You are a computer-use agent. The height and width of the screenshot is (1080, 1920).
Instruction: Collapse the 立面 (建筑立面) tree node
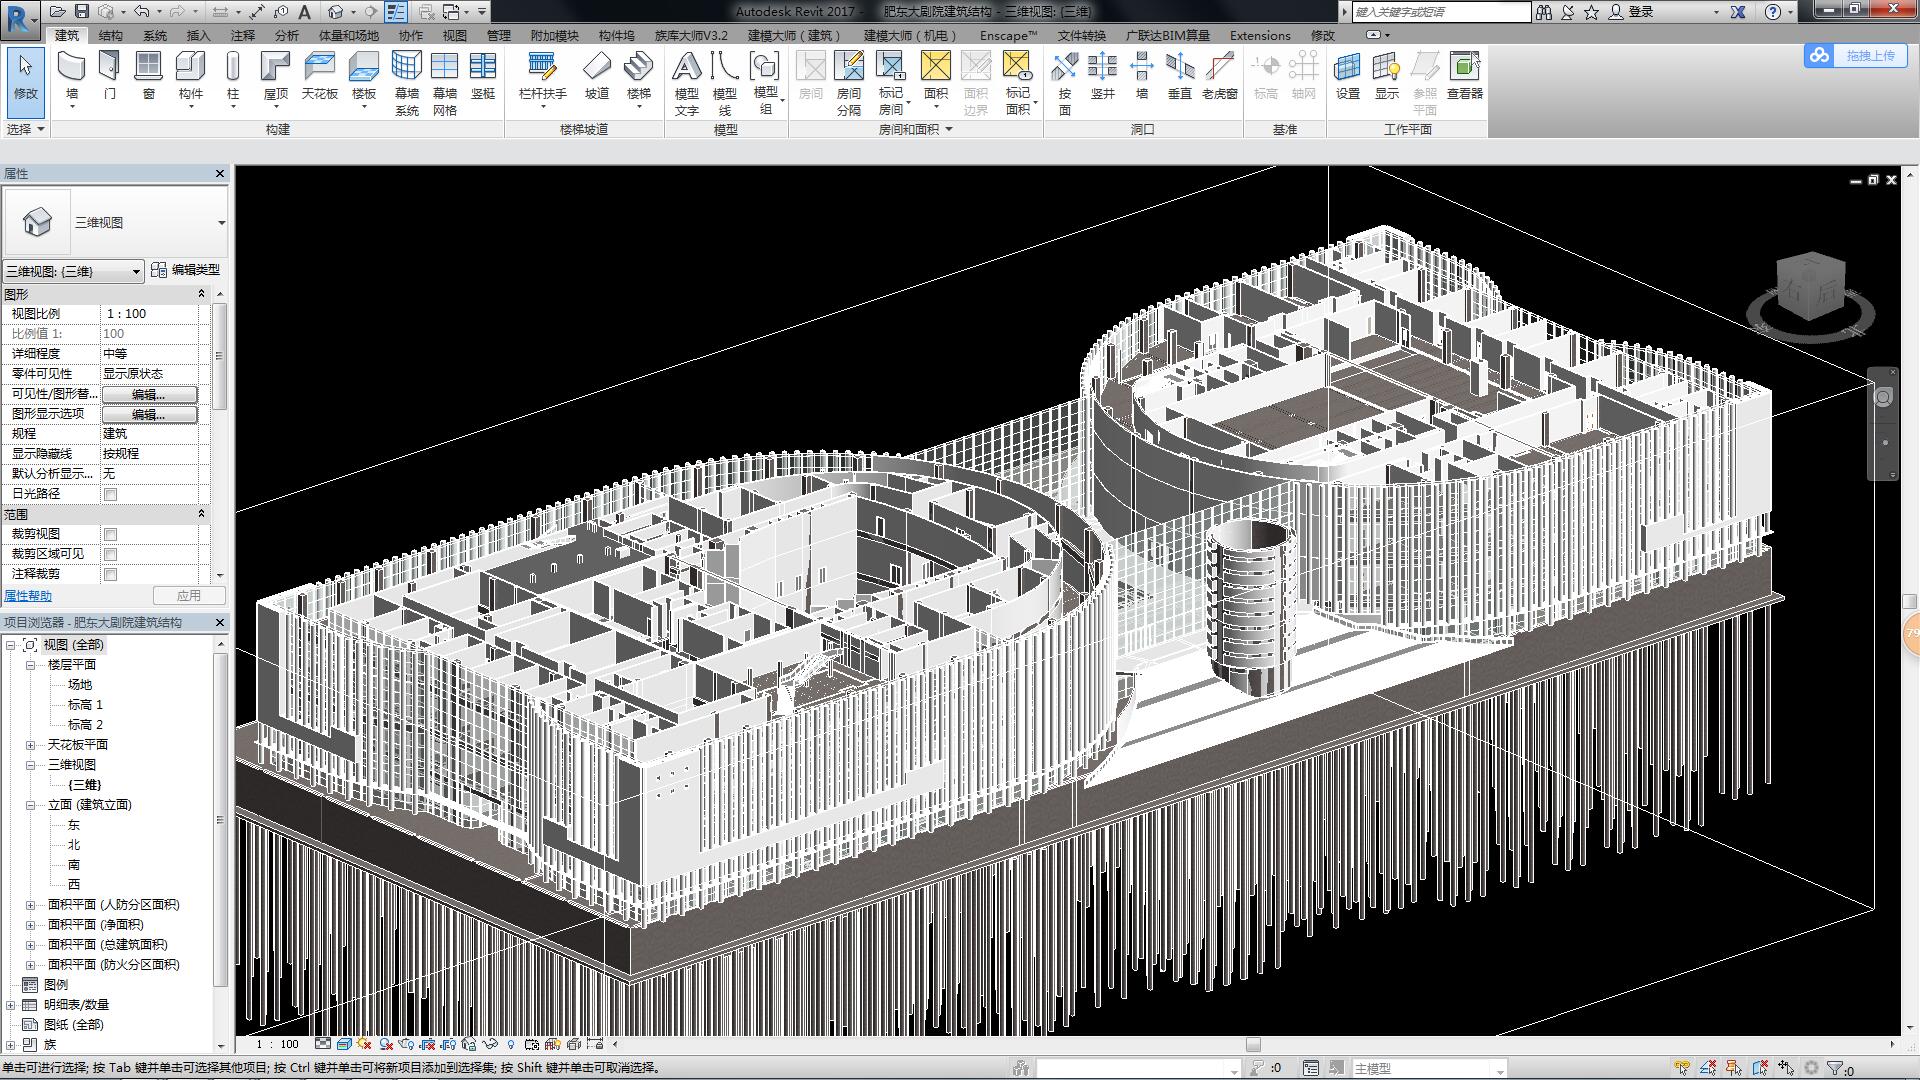click(30, 805)
